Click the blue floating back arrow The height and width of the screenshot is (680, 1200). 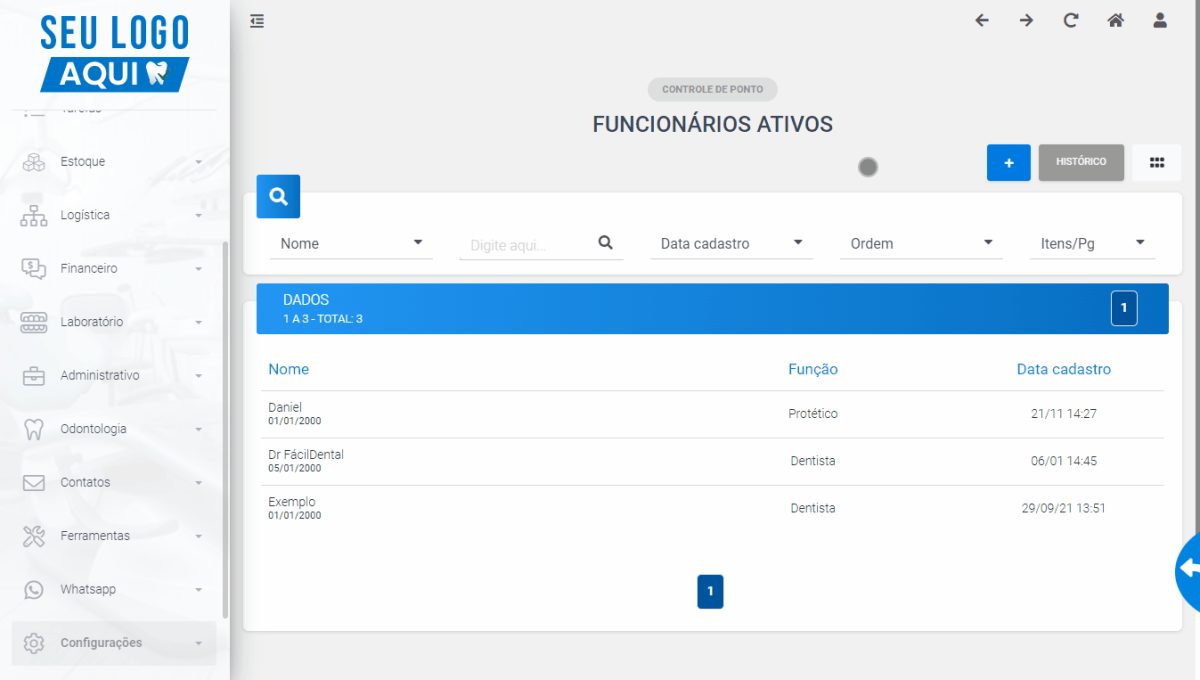pos(1188,569)
